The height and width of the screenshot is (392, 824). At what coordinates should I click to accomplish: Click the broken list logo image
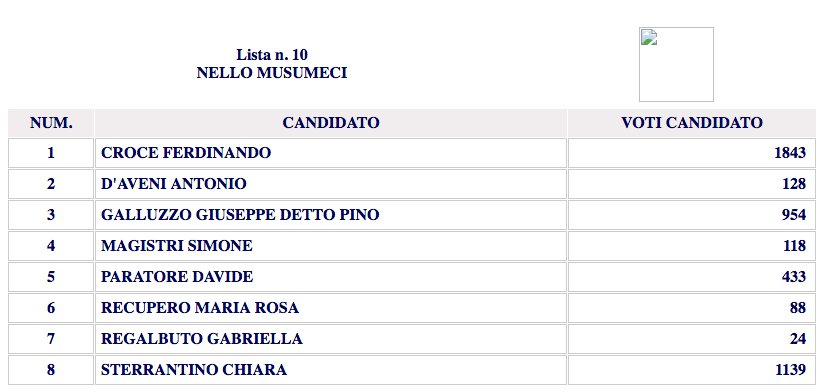point(676,64)
